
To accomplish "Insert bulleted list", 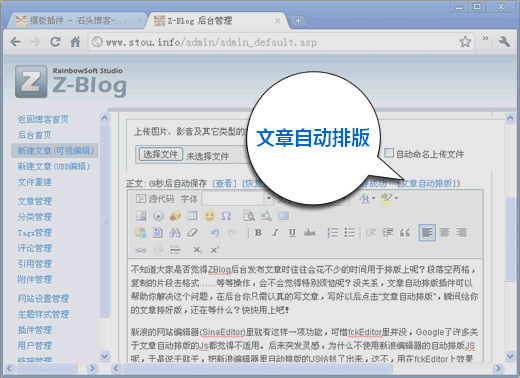I will (x=350, y=232).
